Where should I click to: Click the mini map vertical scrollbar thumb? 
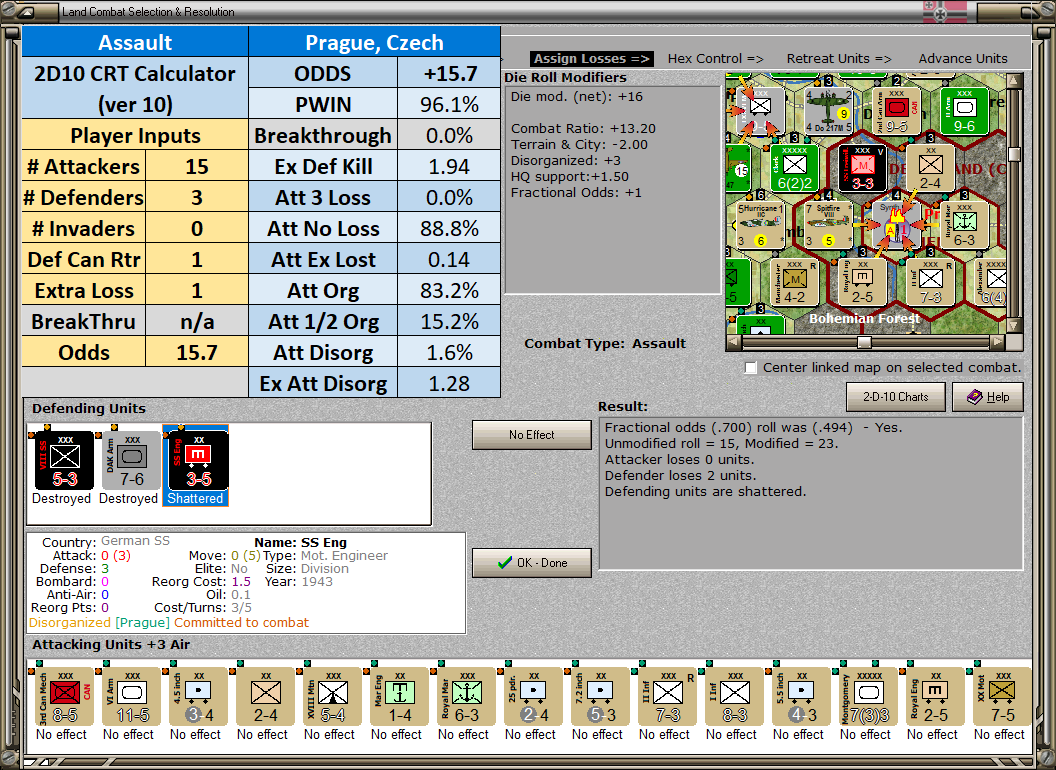tap(1014, 154)
